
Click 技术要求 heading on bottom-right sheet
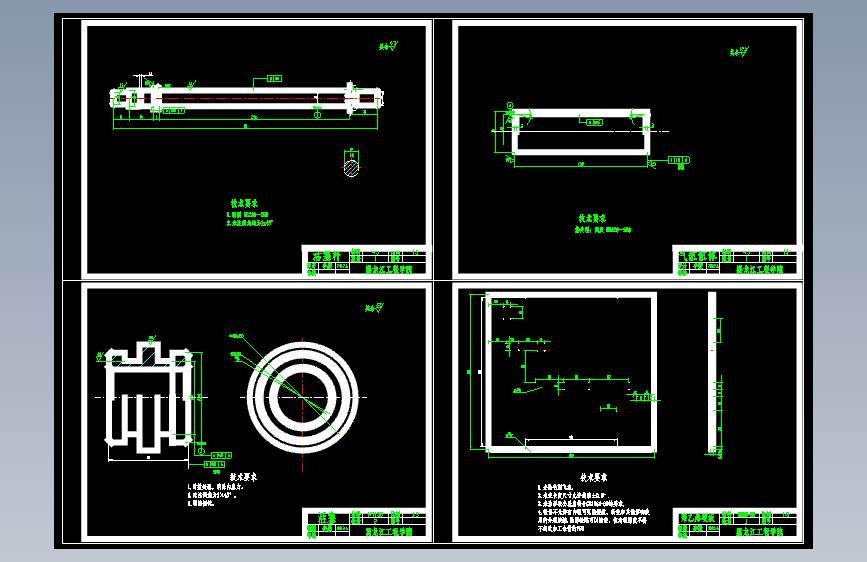594,477
